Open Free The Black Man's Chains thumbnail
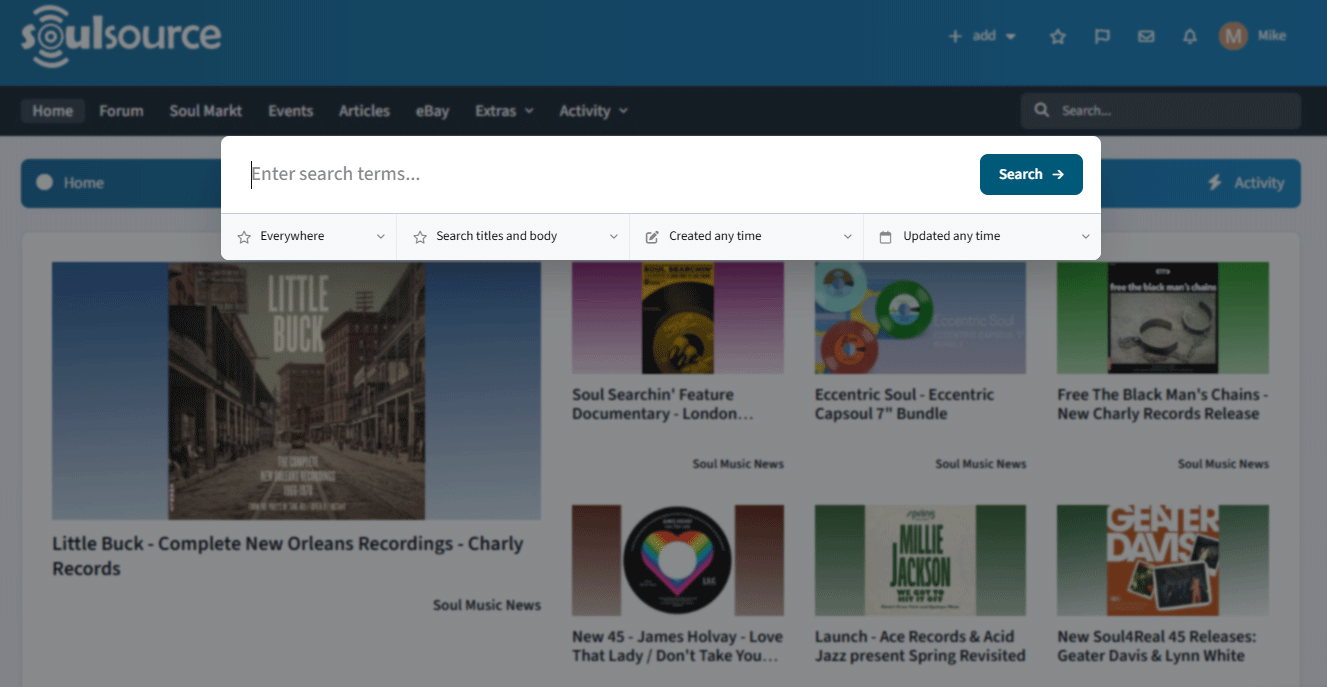 pyautogui.click(x=1163, y=318)
